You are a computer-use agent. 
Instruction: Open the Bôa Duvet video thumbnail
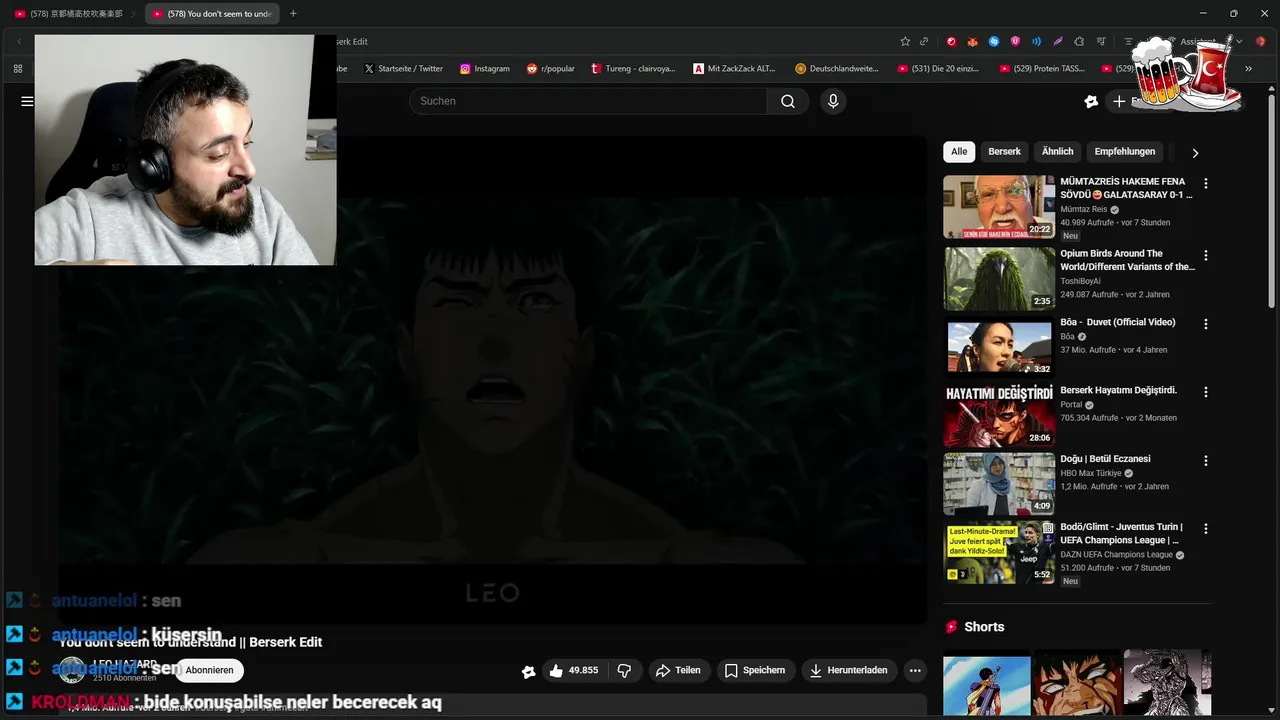click(999, 347)
